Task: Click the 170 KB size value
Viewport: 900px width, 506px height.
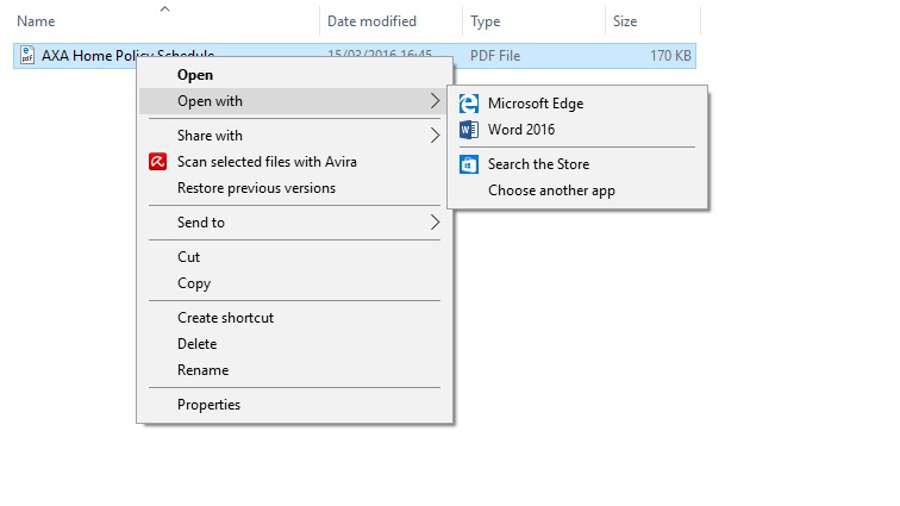Action: tap(670, 56)
